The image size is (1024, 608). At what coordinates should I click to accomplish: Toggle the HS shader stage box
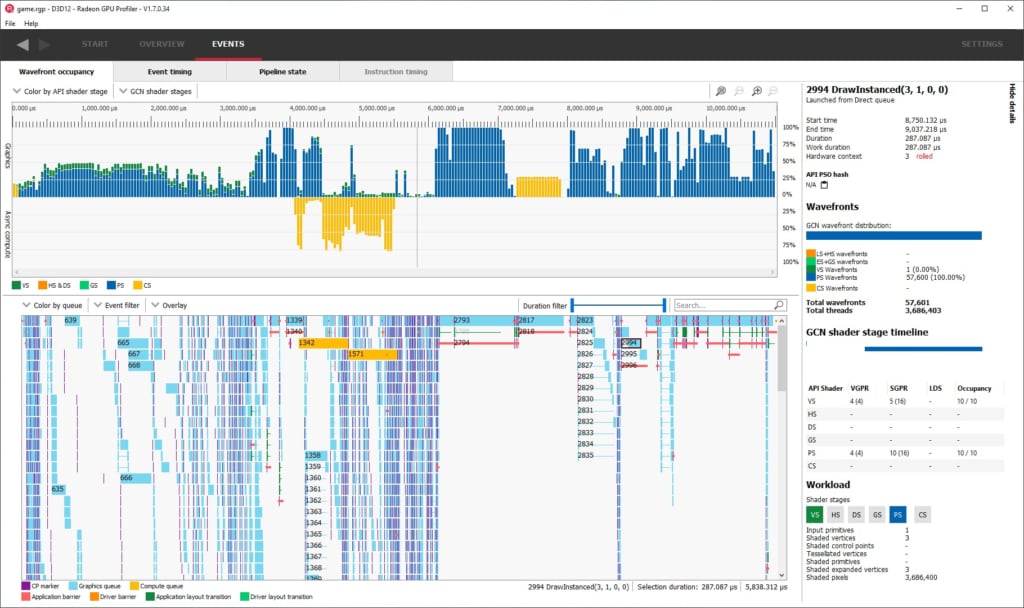[x=836, y=514]
